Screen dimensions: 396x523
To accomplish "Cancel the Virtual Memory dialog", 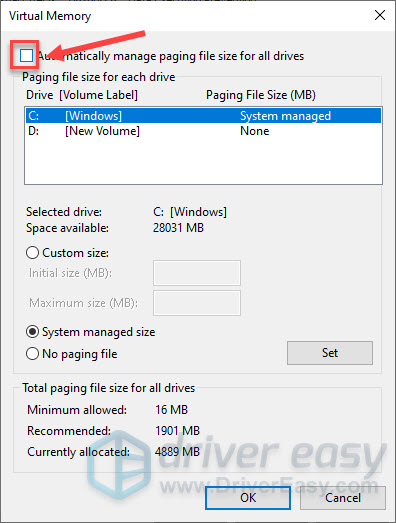I will coord(343,498).
